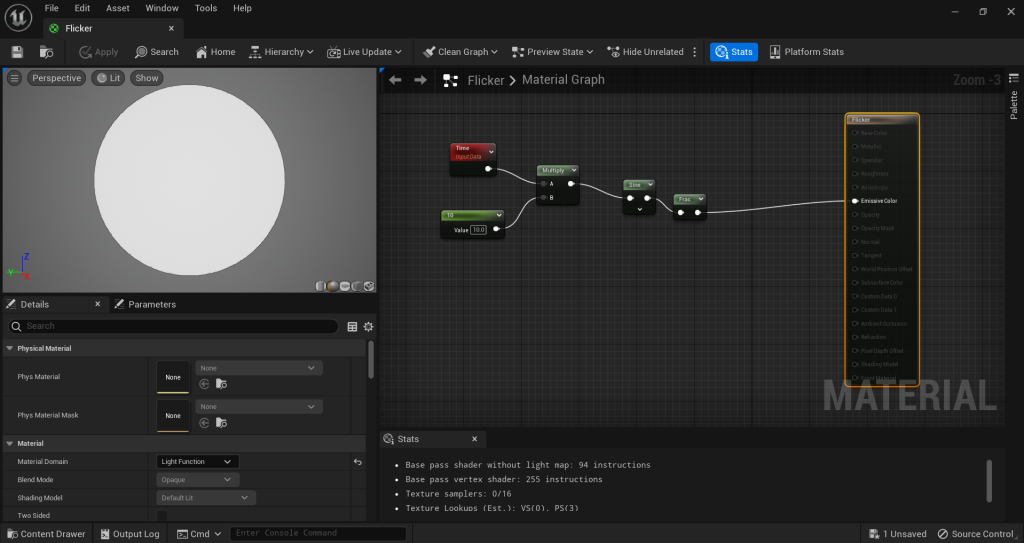This screenshot has height=543, width=1024.
Task: Open Details panel settings gear
Action: (368, 326)
